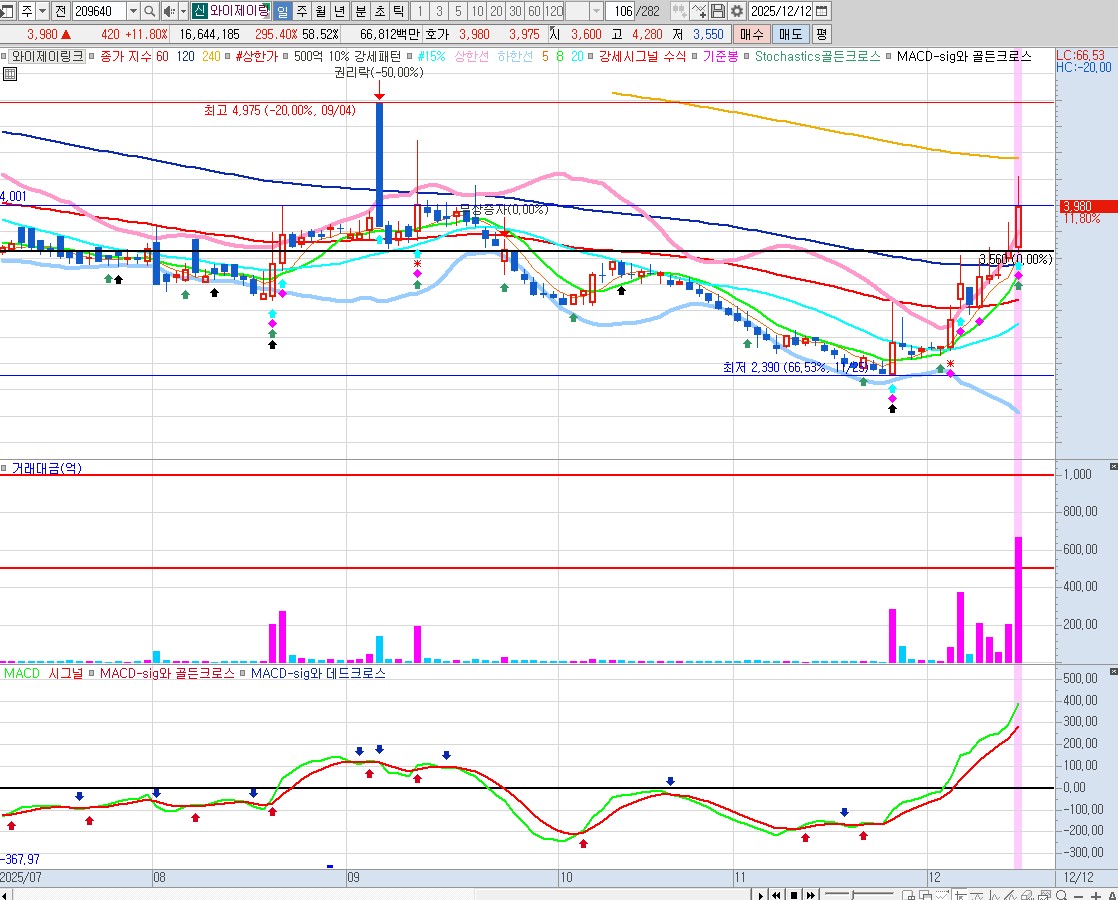Image resolution: width=1118 pixels, height=900 pixels.
Task: Click the 기준봉 legend label
Action: click(720, 56)
